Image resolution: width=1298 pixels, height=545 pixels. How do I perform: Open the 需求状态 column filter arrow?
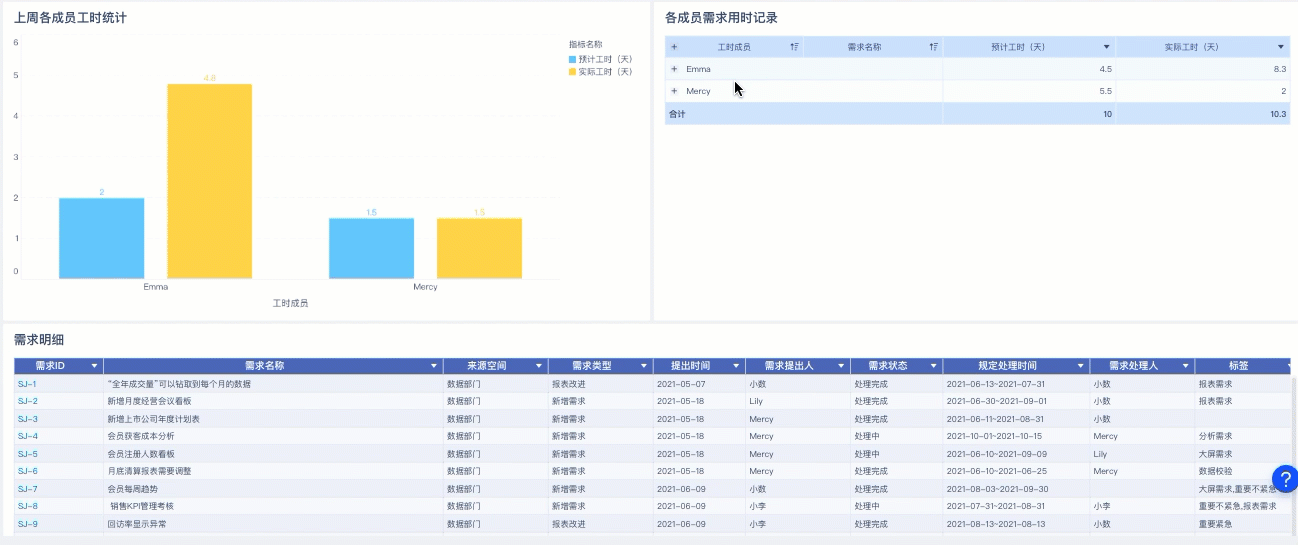click(x=934, y=366)
